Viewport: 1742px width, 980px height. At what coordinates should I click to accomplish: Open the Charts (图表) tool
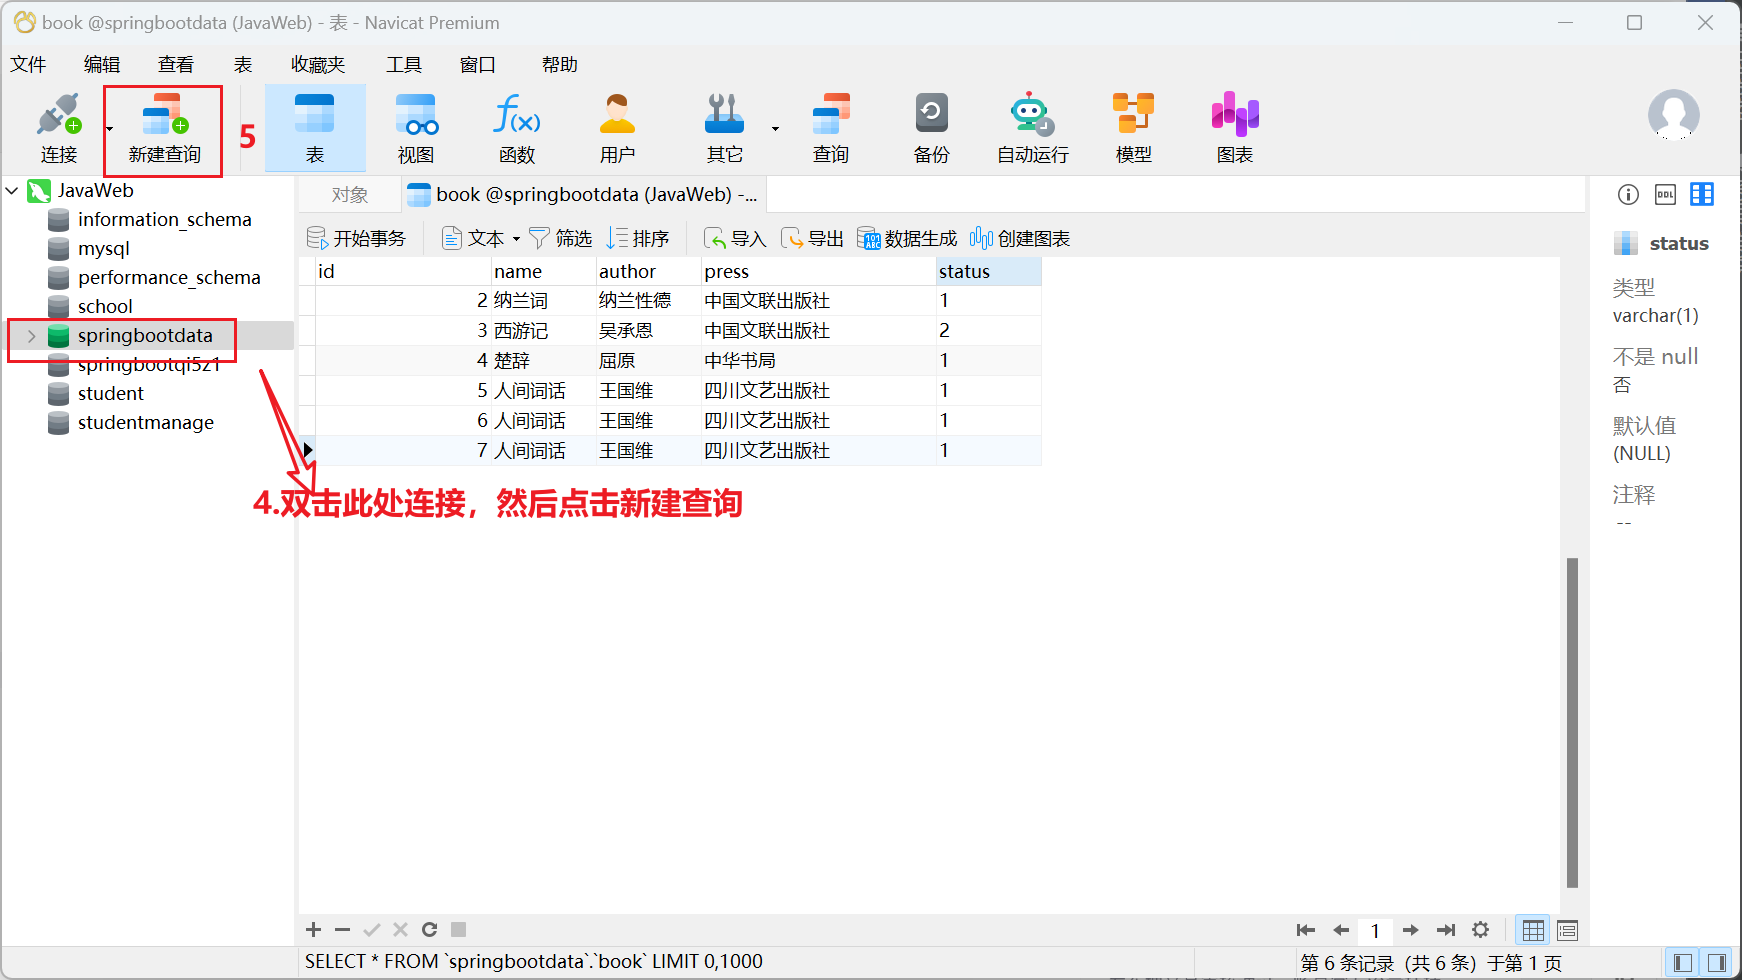coord(1235,128)
